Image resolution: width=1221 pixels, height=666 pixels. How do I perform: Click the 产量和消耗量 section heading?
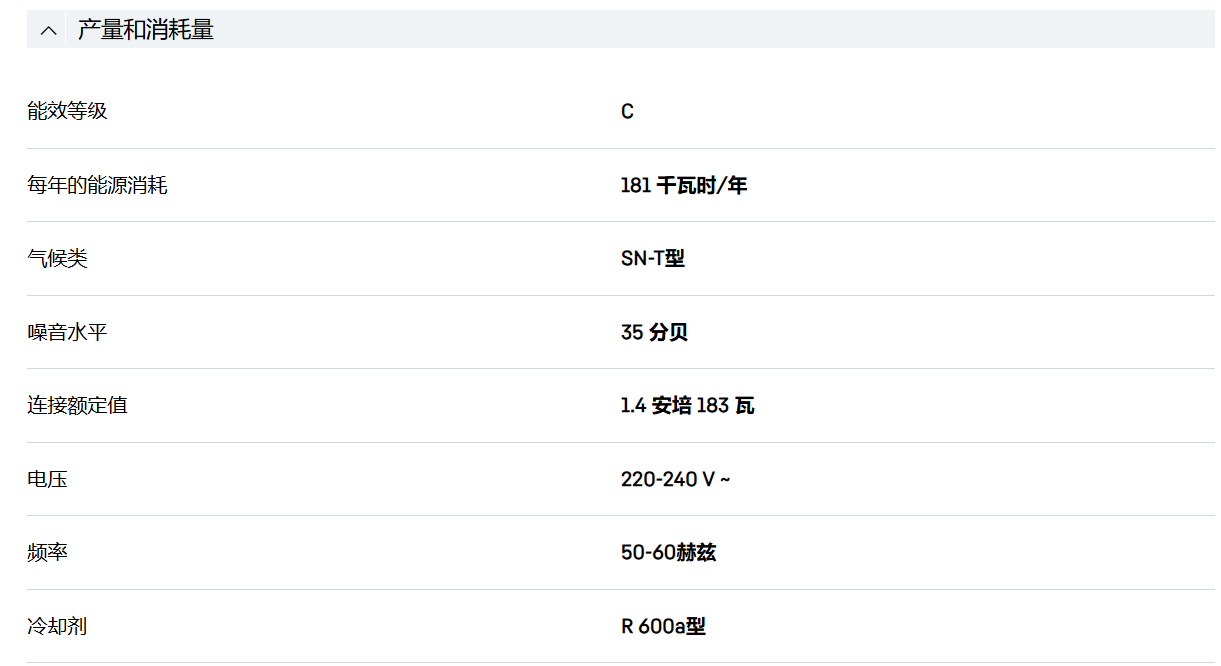point(146,30)
